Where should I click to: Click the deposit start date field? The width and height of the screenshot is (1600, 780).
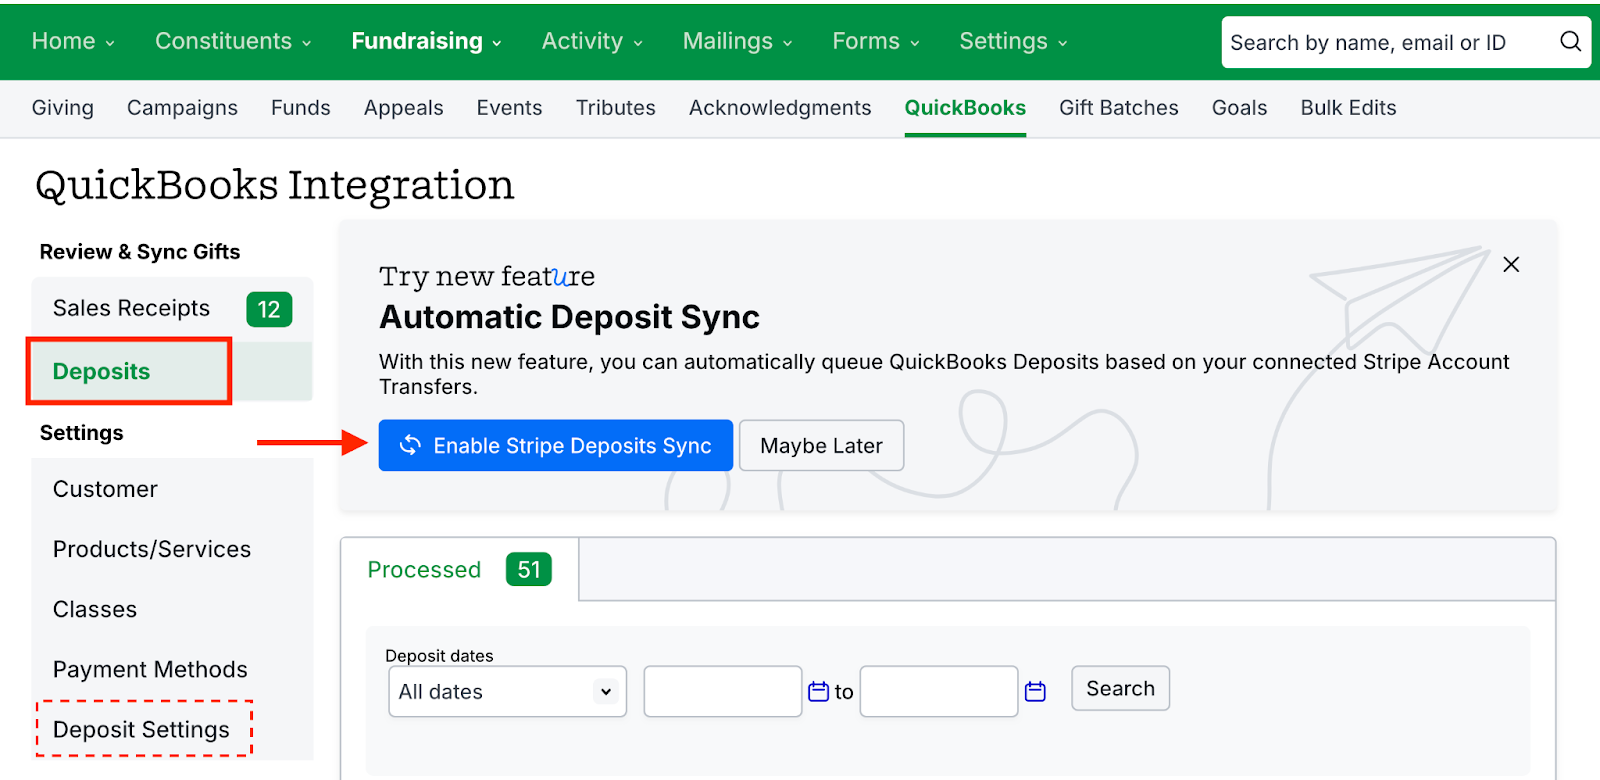[722, 691]
